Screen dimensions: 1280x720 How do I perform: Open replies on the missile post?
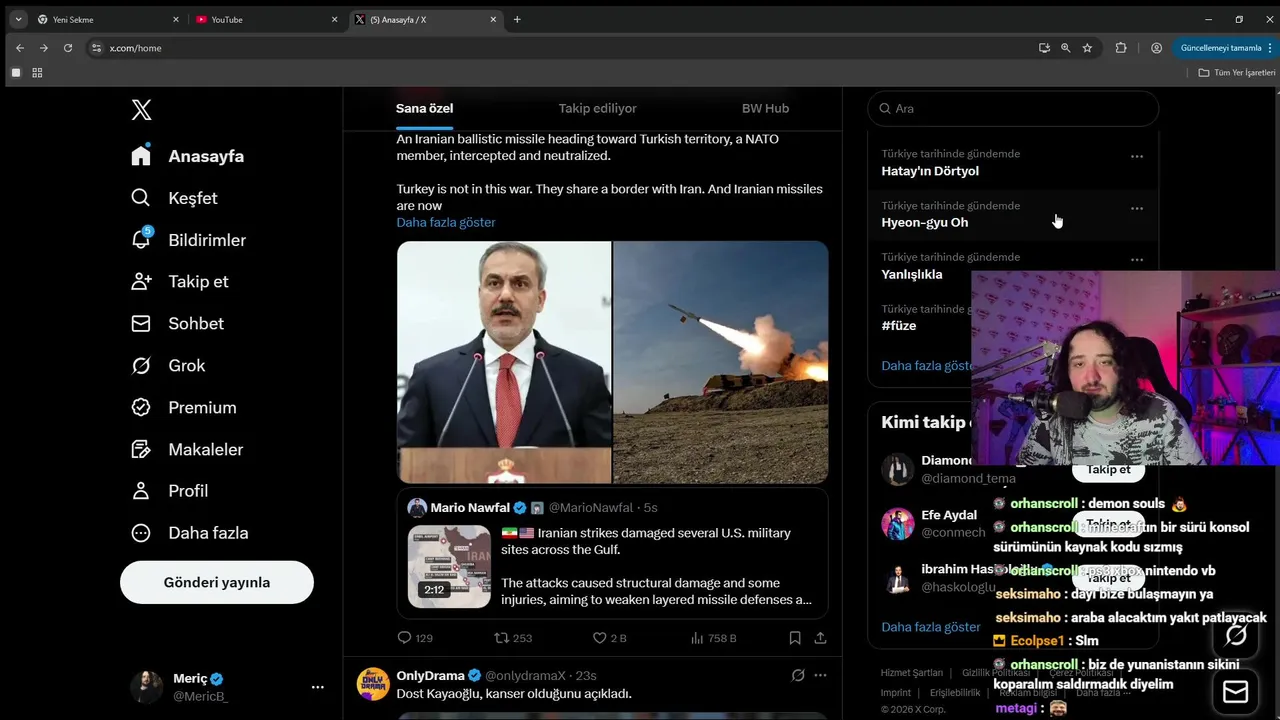pos(404,638)
